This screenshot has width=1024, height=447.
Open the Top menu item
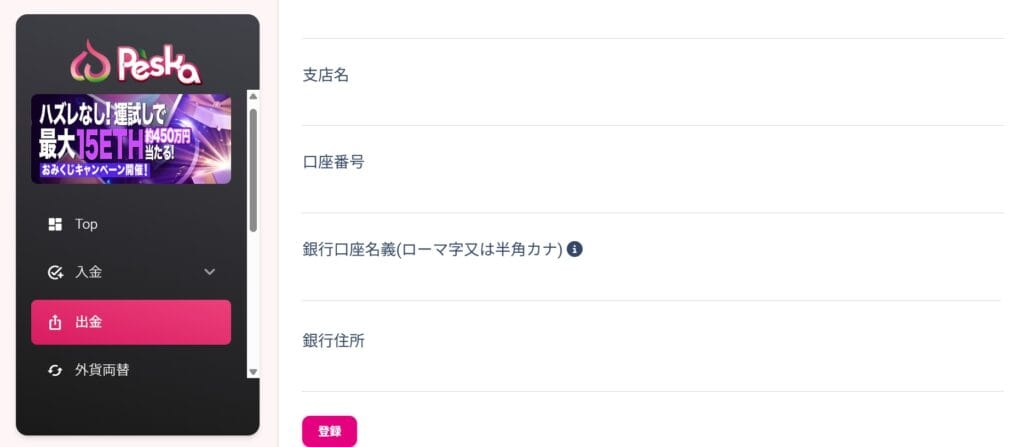pyautogui.click(x=131, y=224)
